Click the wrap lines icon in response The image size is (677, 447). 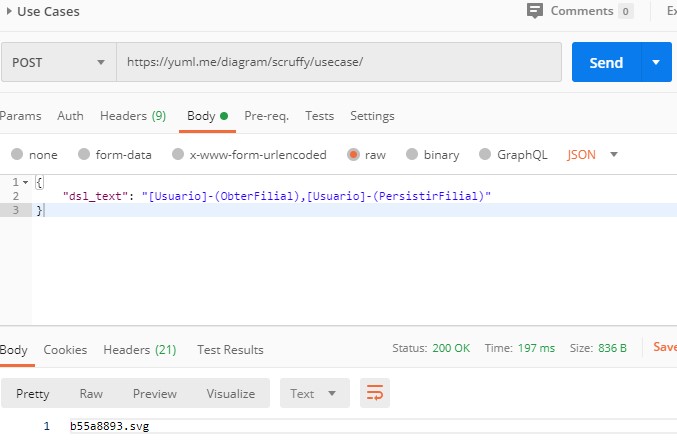pos(374,393)
